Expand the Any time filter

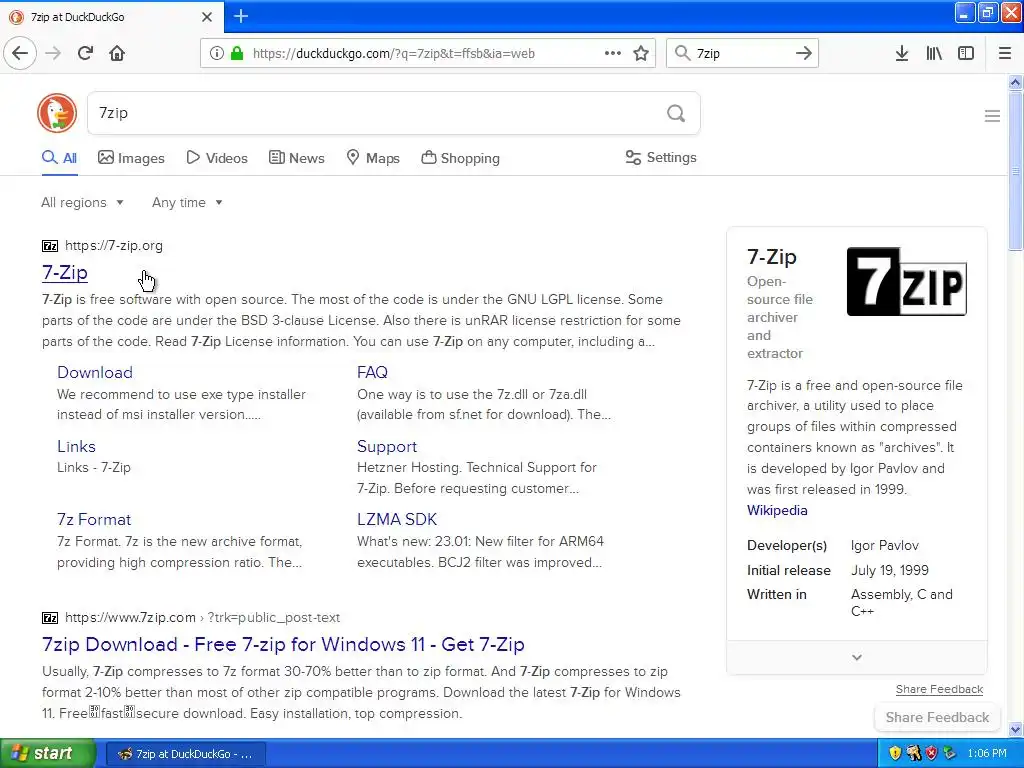187,202
